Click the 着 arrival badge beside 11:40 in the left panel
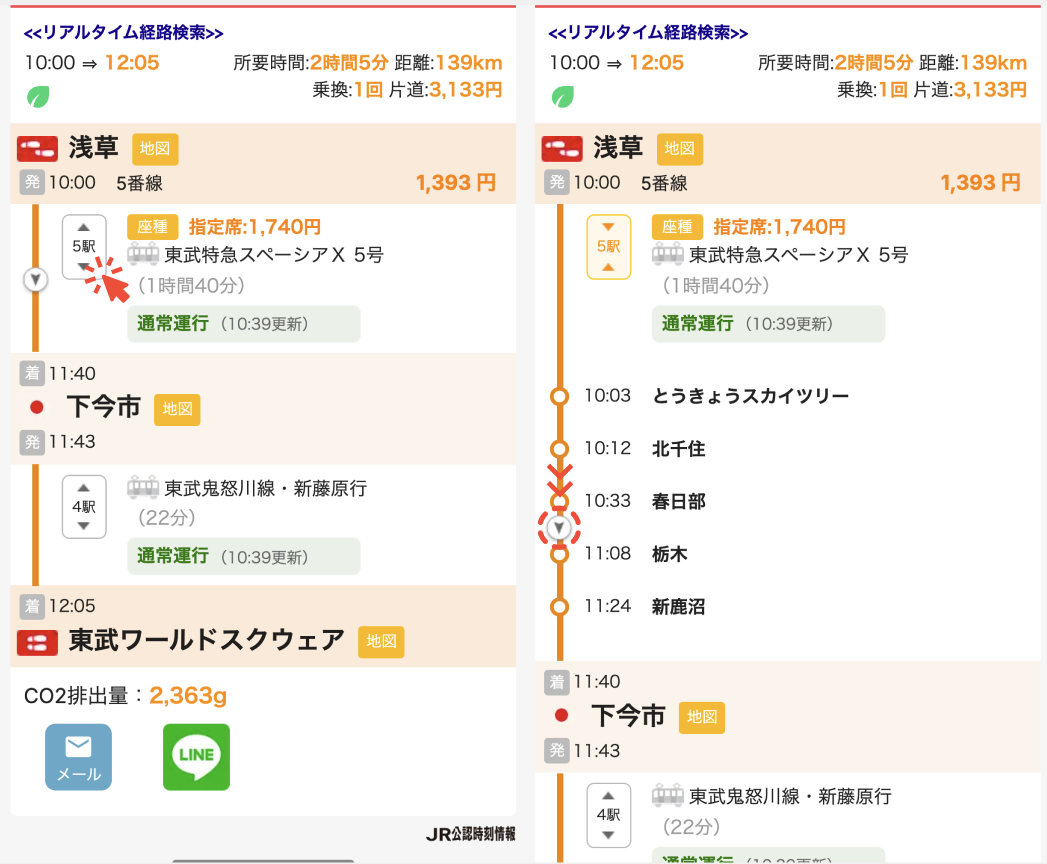 (32, 373)
